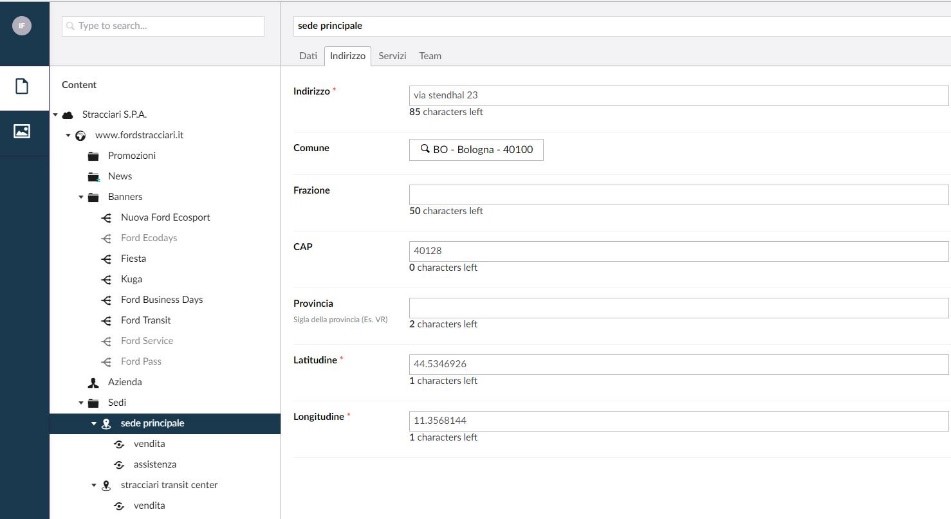
Task: Collapse the Stracciari S.P.A. root node
Action: point(55,115)
